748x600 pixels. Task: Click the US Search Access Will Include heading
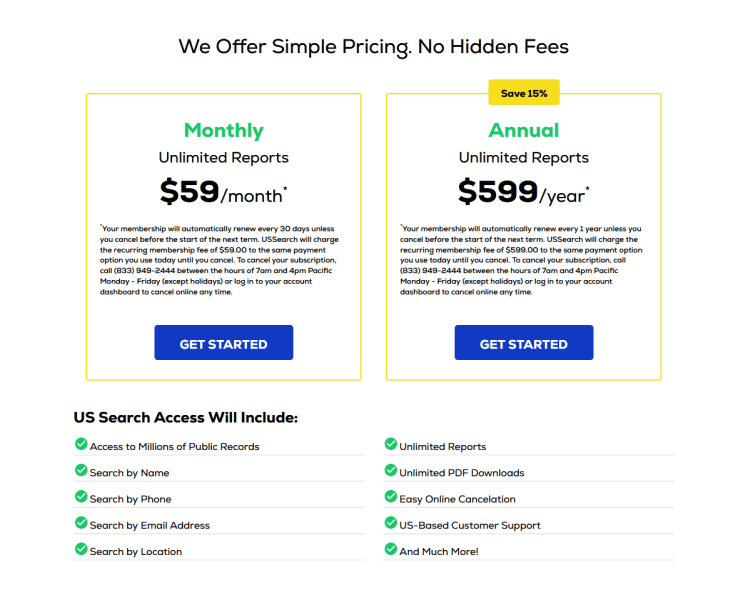pyautogui.click(x=186, y=417)
